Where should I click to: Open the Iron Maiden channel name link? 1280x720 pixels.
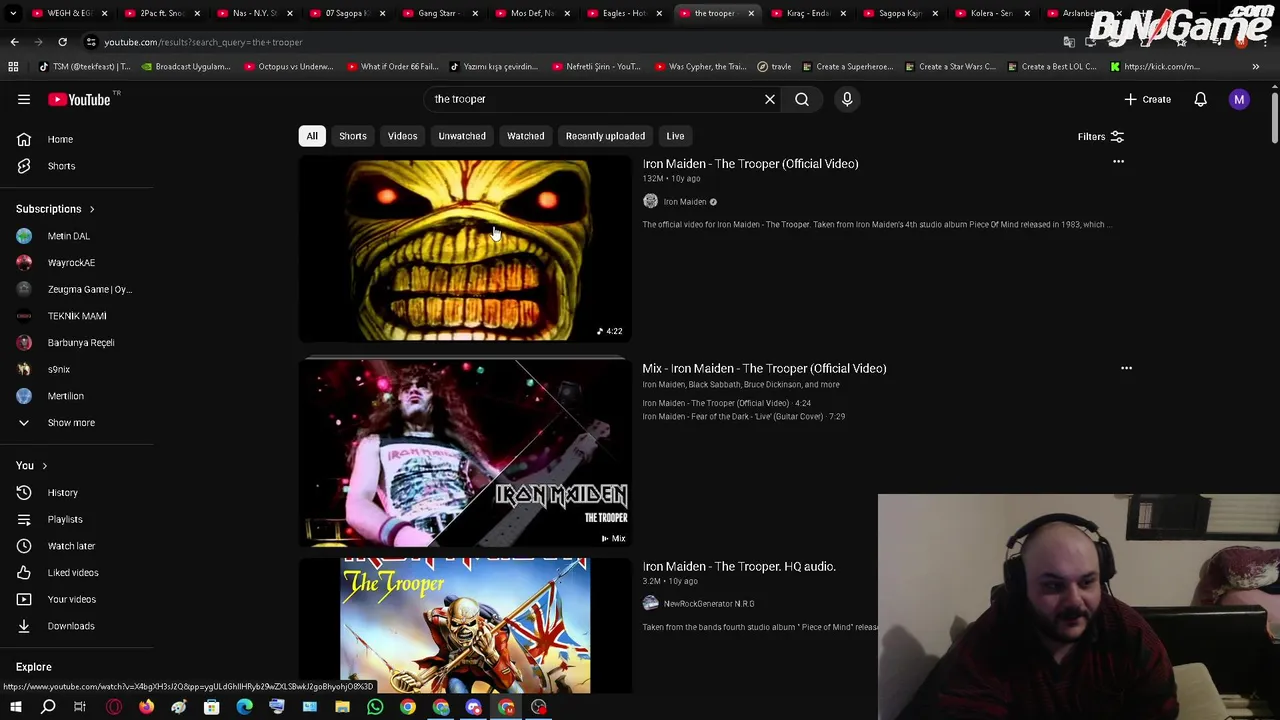(685, 202)
